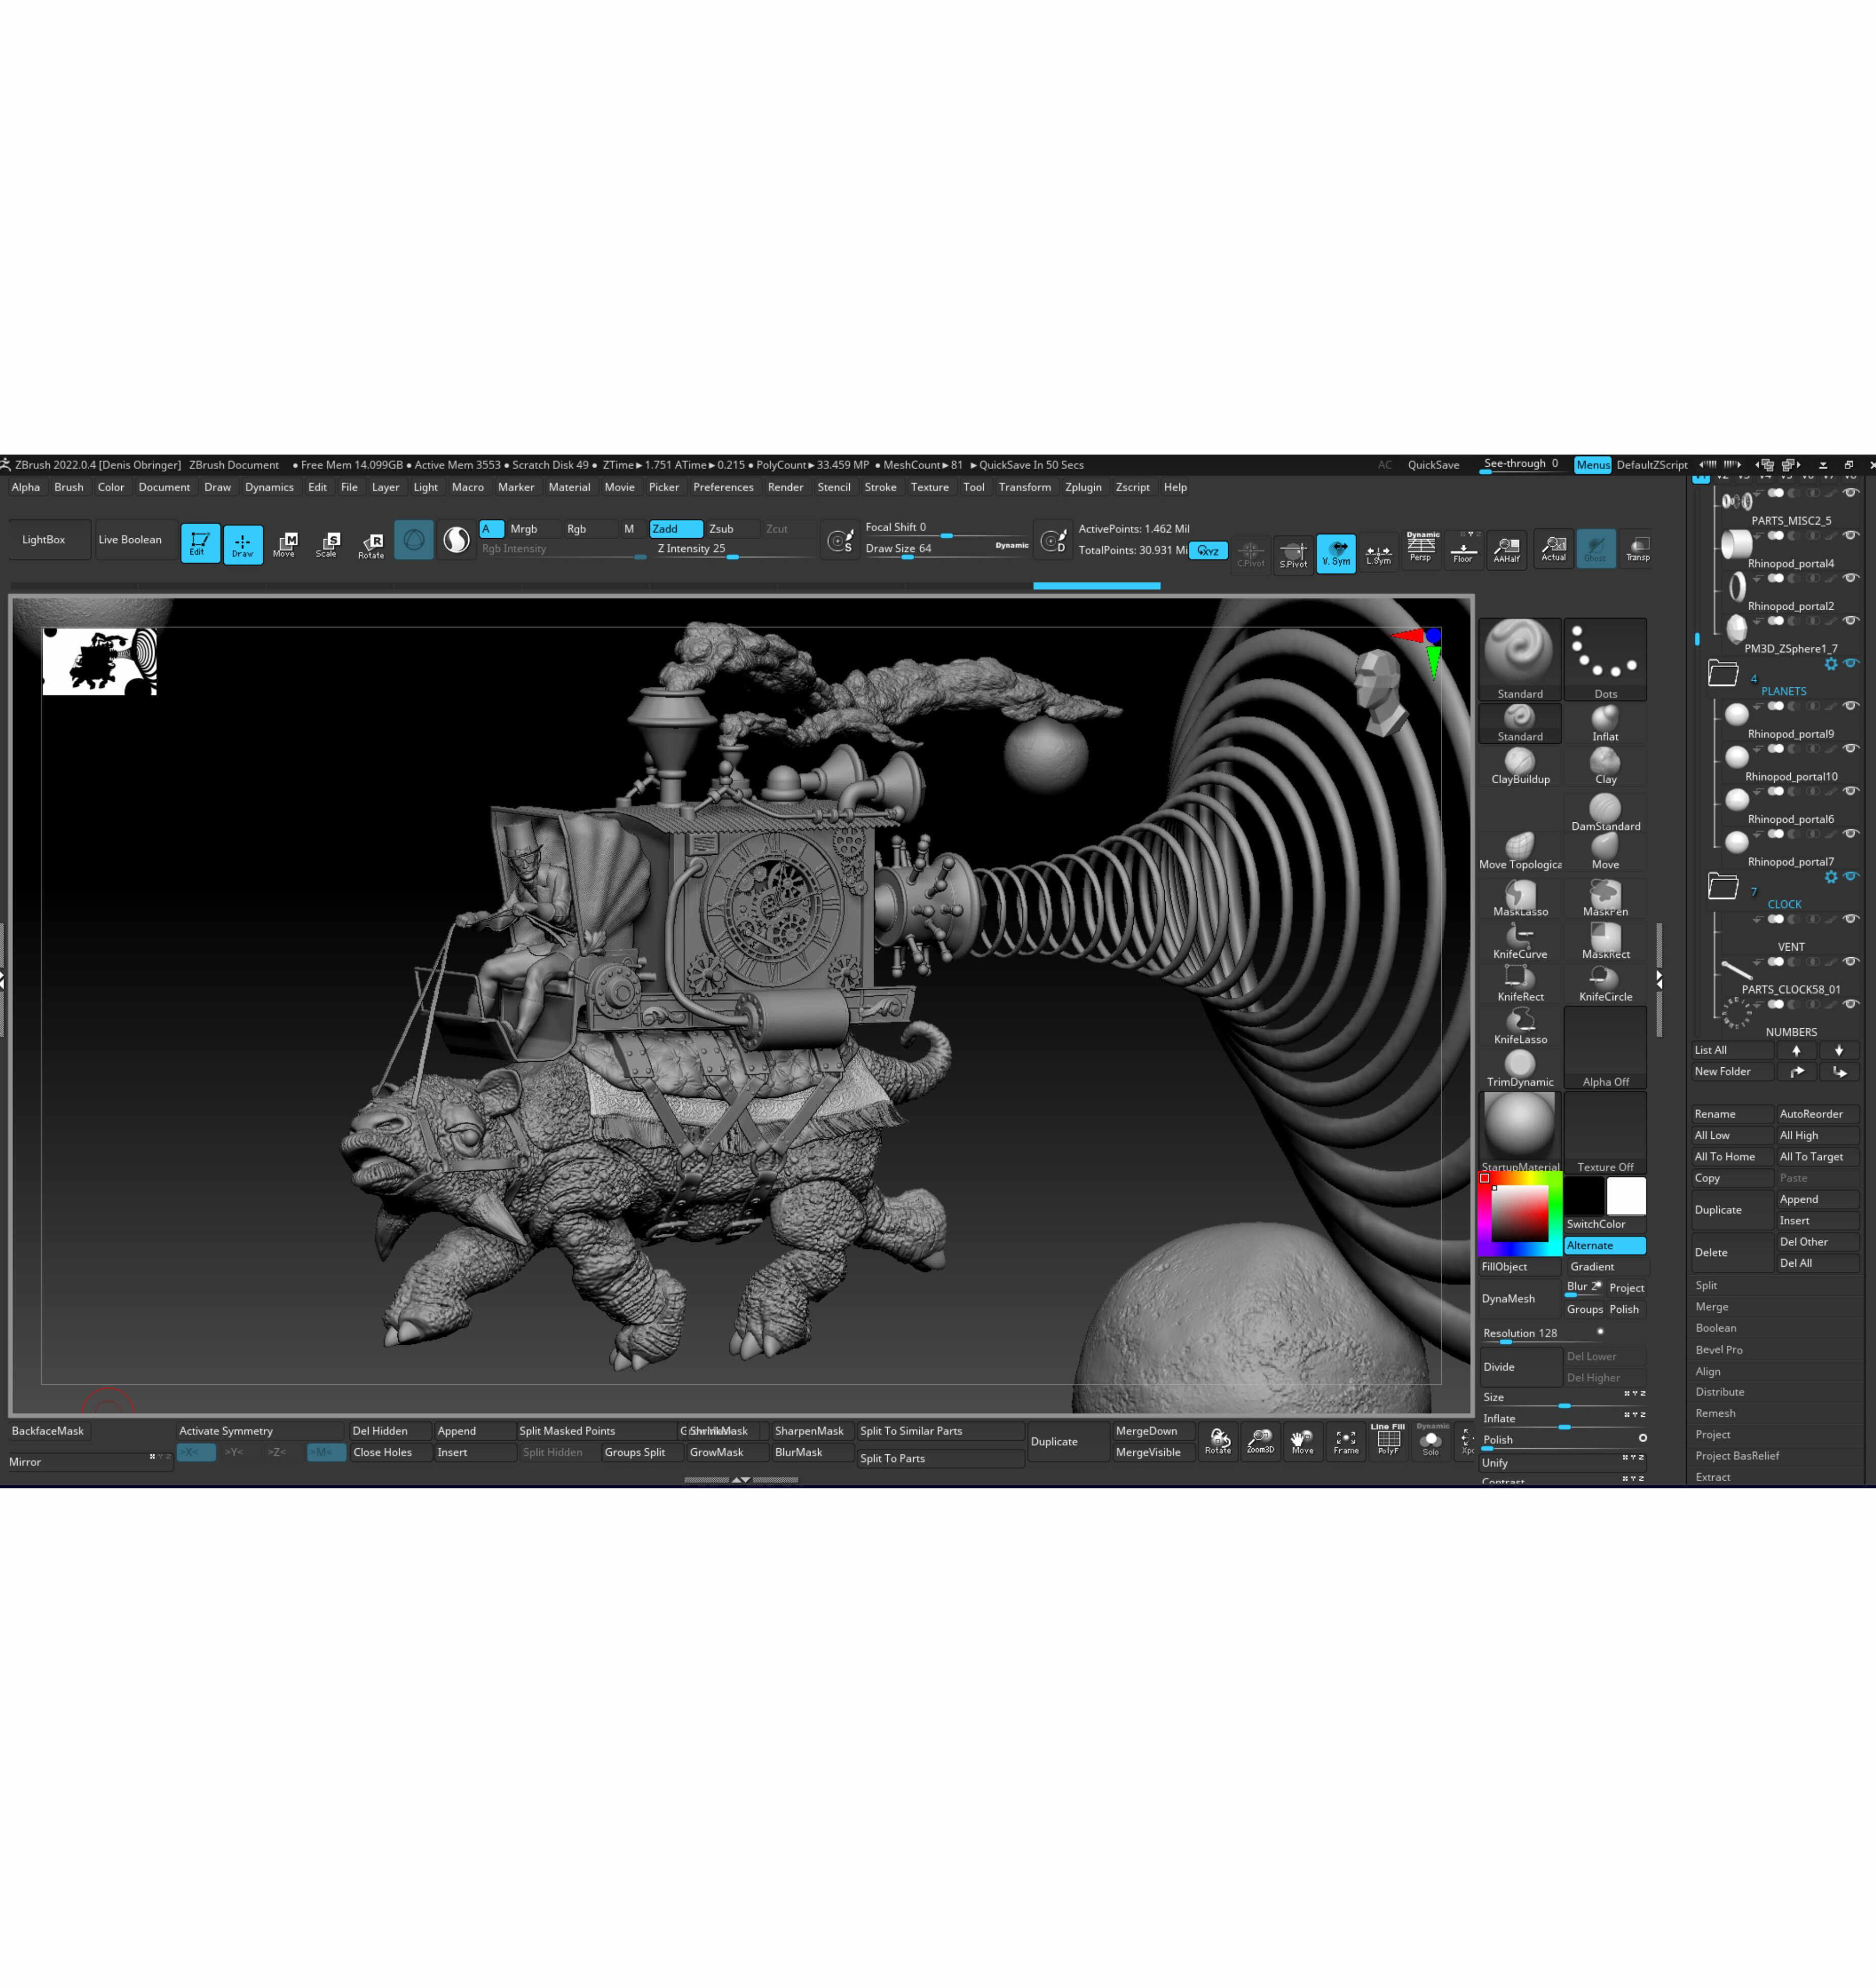Toggle visibility eye of Rhinopod_portal9

pyautogui.click(x=1851, y=706)
